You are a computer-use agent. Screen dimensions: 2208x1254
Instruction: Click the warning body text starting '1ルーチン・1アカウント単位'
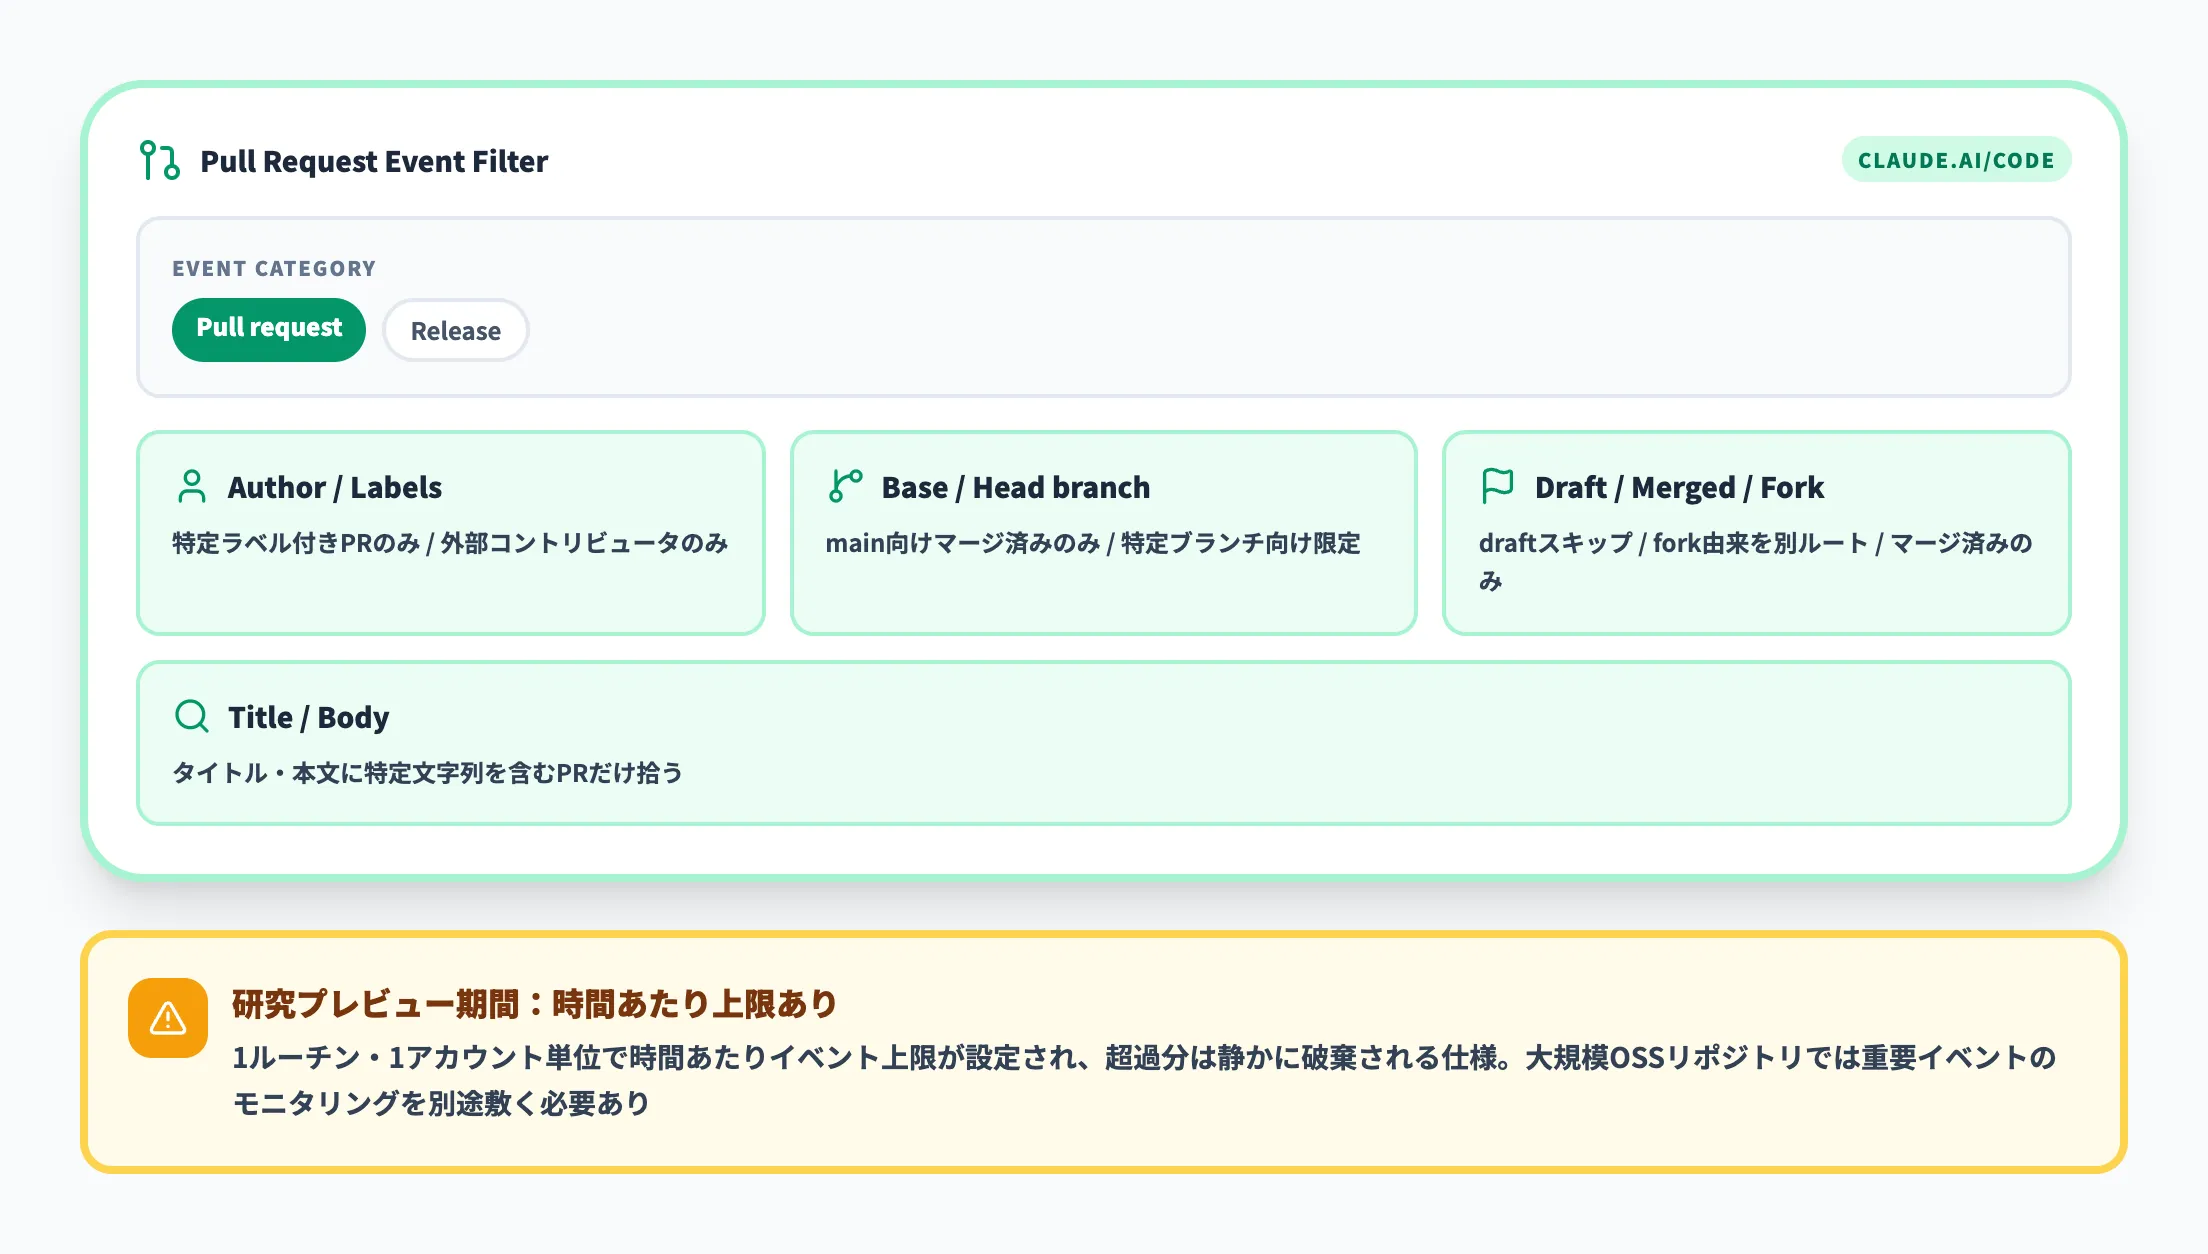tap(1144, 1080)
